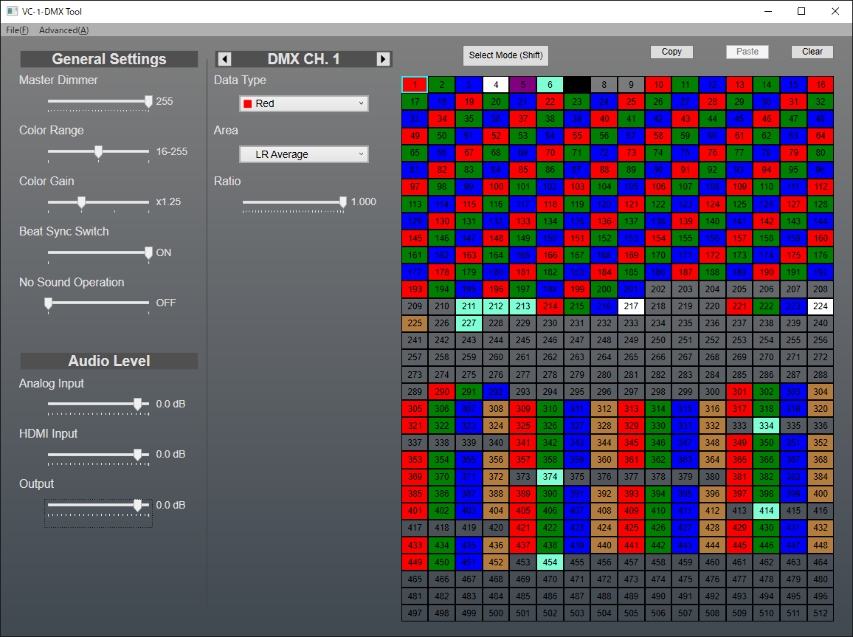Select cyan DMX channel cell 374
The height and width of the screenshot is (637, 853).
tap(550, 478)
